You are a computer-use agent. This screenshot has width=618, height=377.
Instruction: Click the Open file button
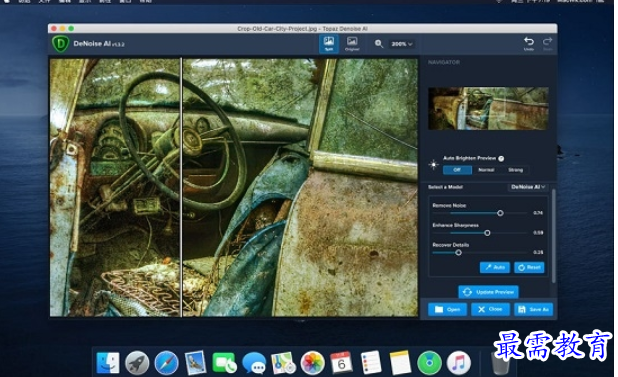[x=447, y=309]
